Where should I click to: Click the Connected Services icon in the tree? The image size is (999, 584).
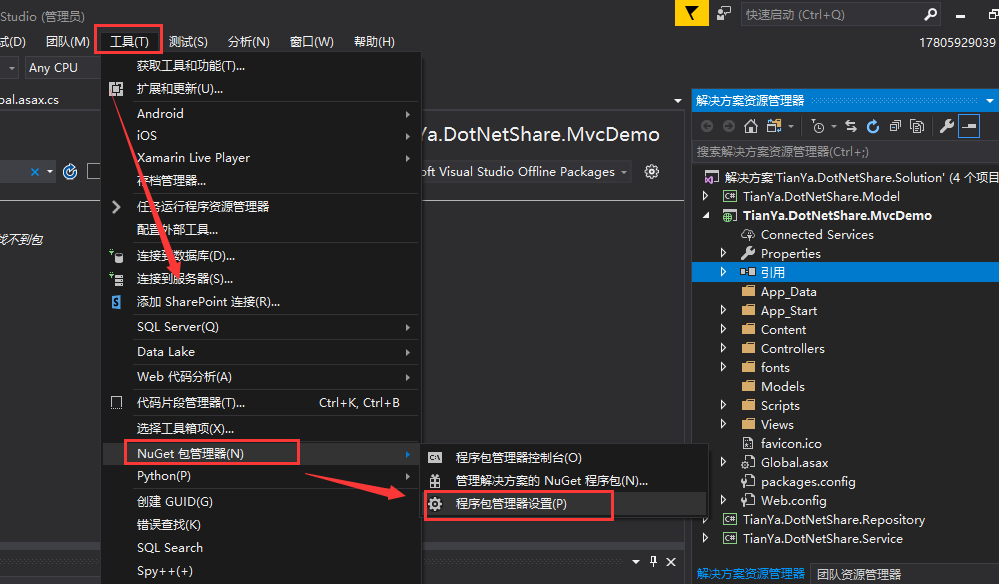[x=748, y=234]
